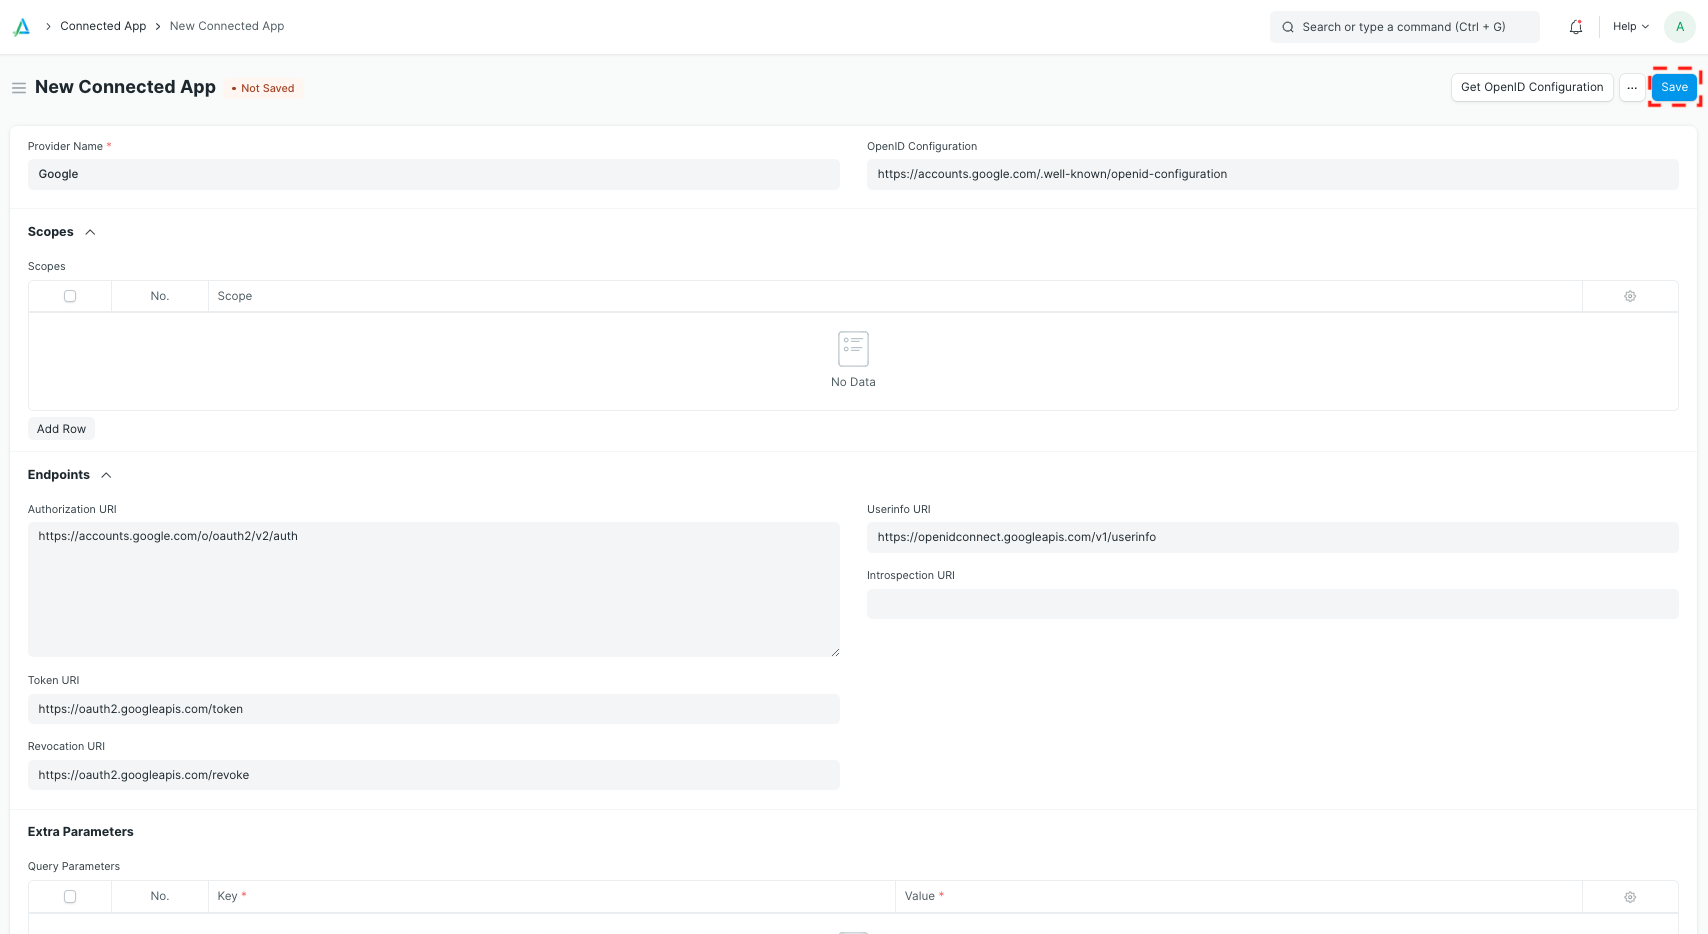Select all rows in Scopes table

click(70, 296)
